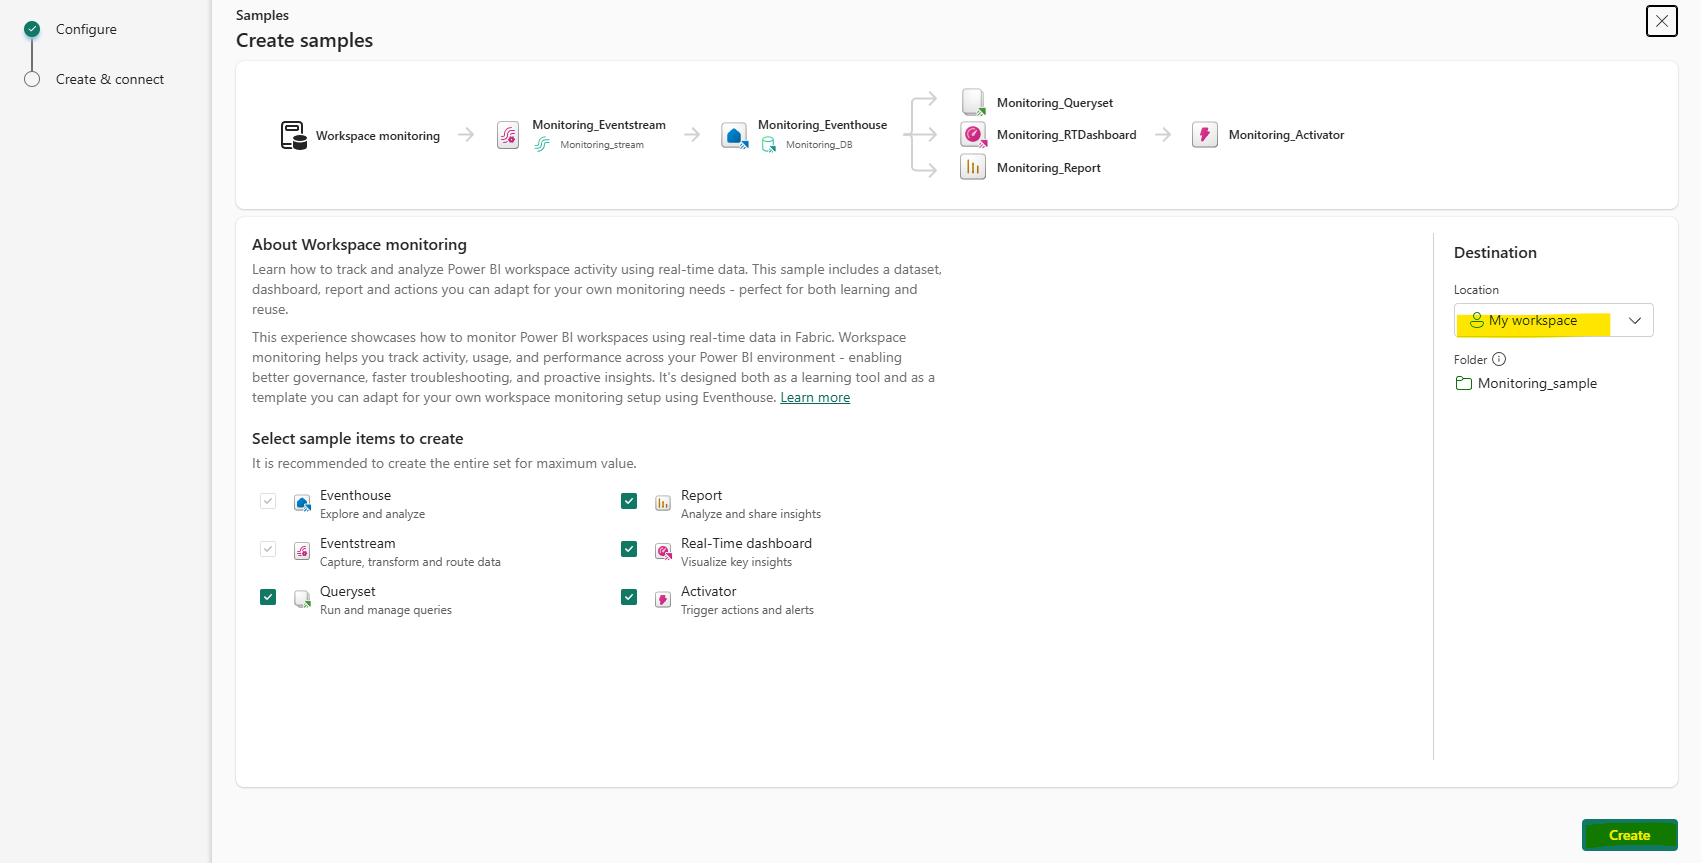1701x863 pixels.
Task: Toggle the Eventstream checkbox
Action: pyautogui.click(x=268, y=549)
